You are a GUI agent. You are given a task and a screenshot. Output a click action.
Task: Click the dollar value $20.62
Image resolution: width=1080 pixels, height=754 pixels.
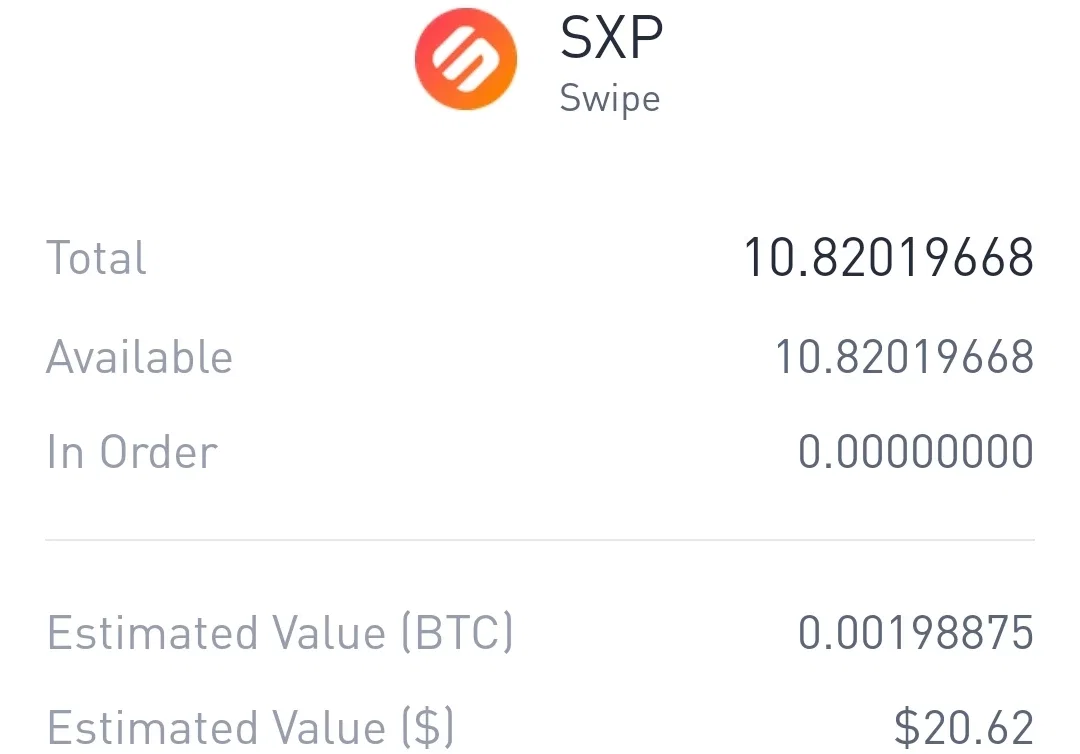[x=964, y=727]
